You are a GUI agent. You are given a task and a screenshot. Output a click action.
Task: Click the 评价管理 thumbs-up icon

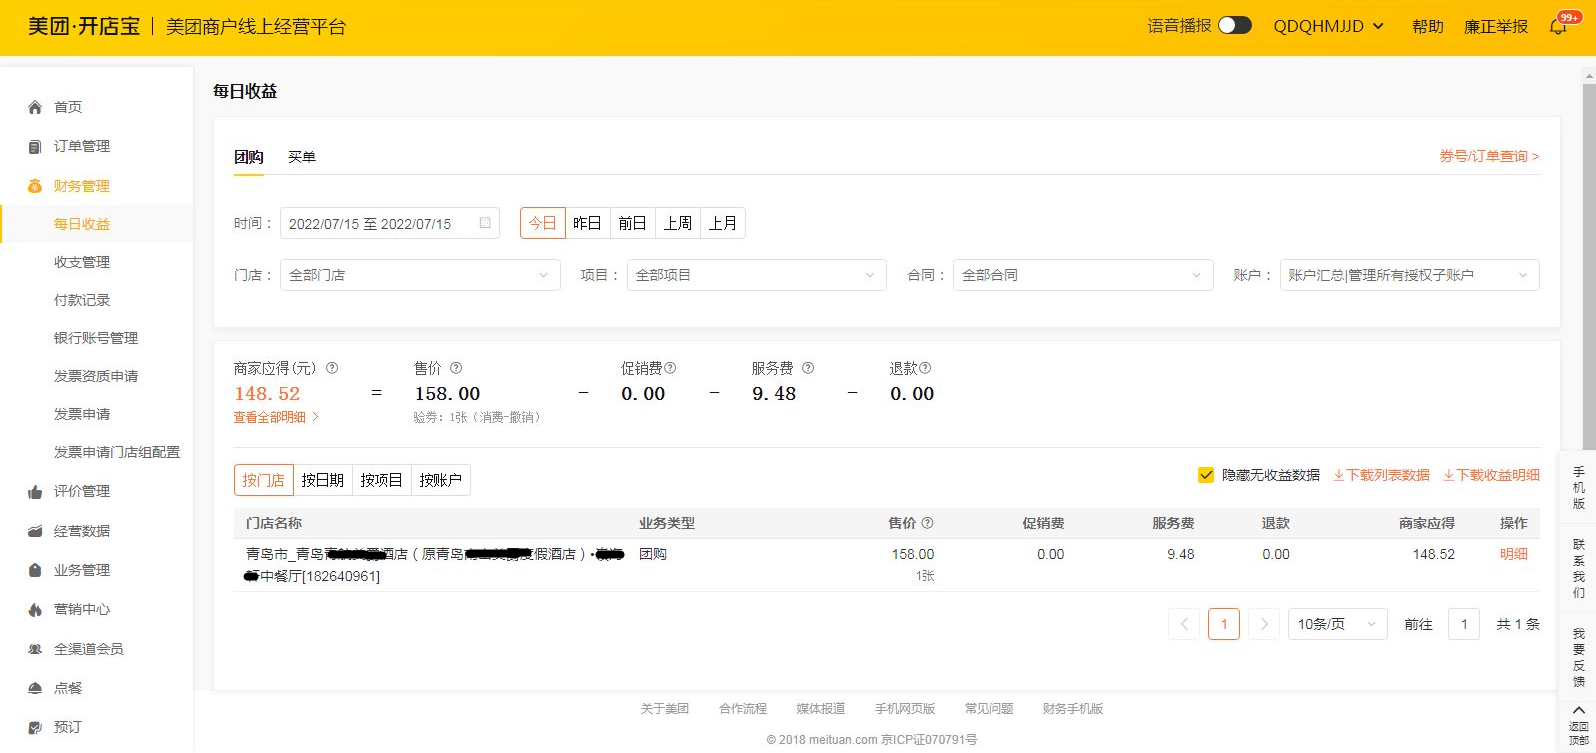pyautogui.click(x=35, y=492)
